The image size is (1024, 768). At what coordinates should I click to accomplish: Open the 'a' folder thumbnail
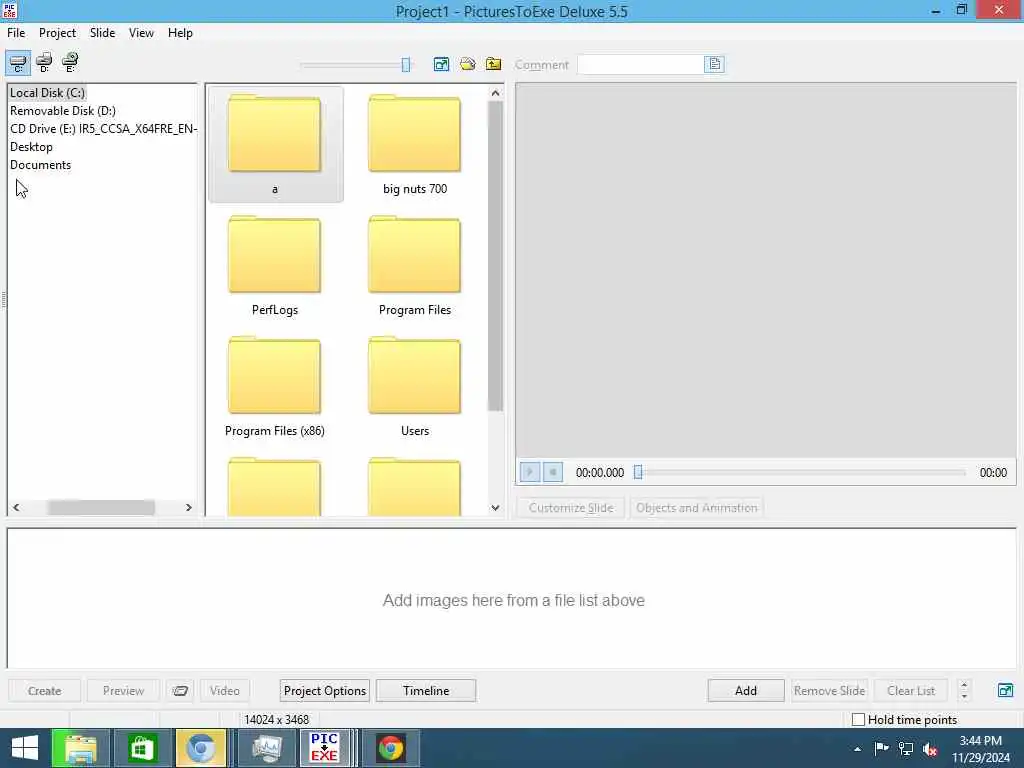coord(275,144)
